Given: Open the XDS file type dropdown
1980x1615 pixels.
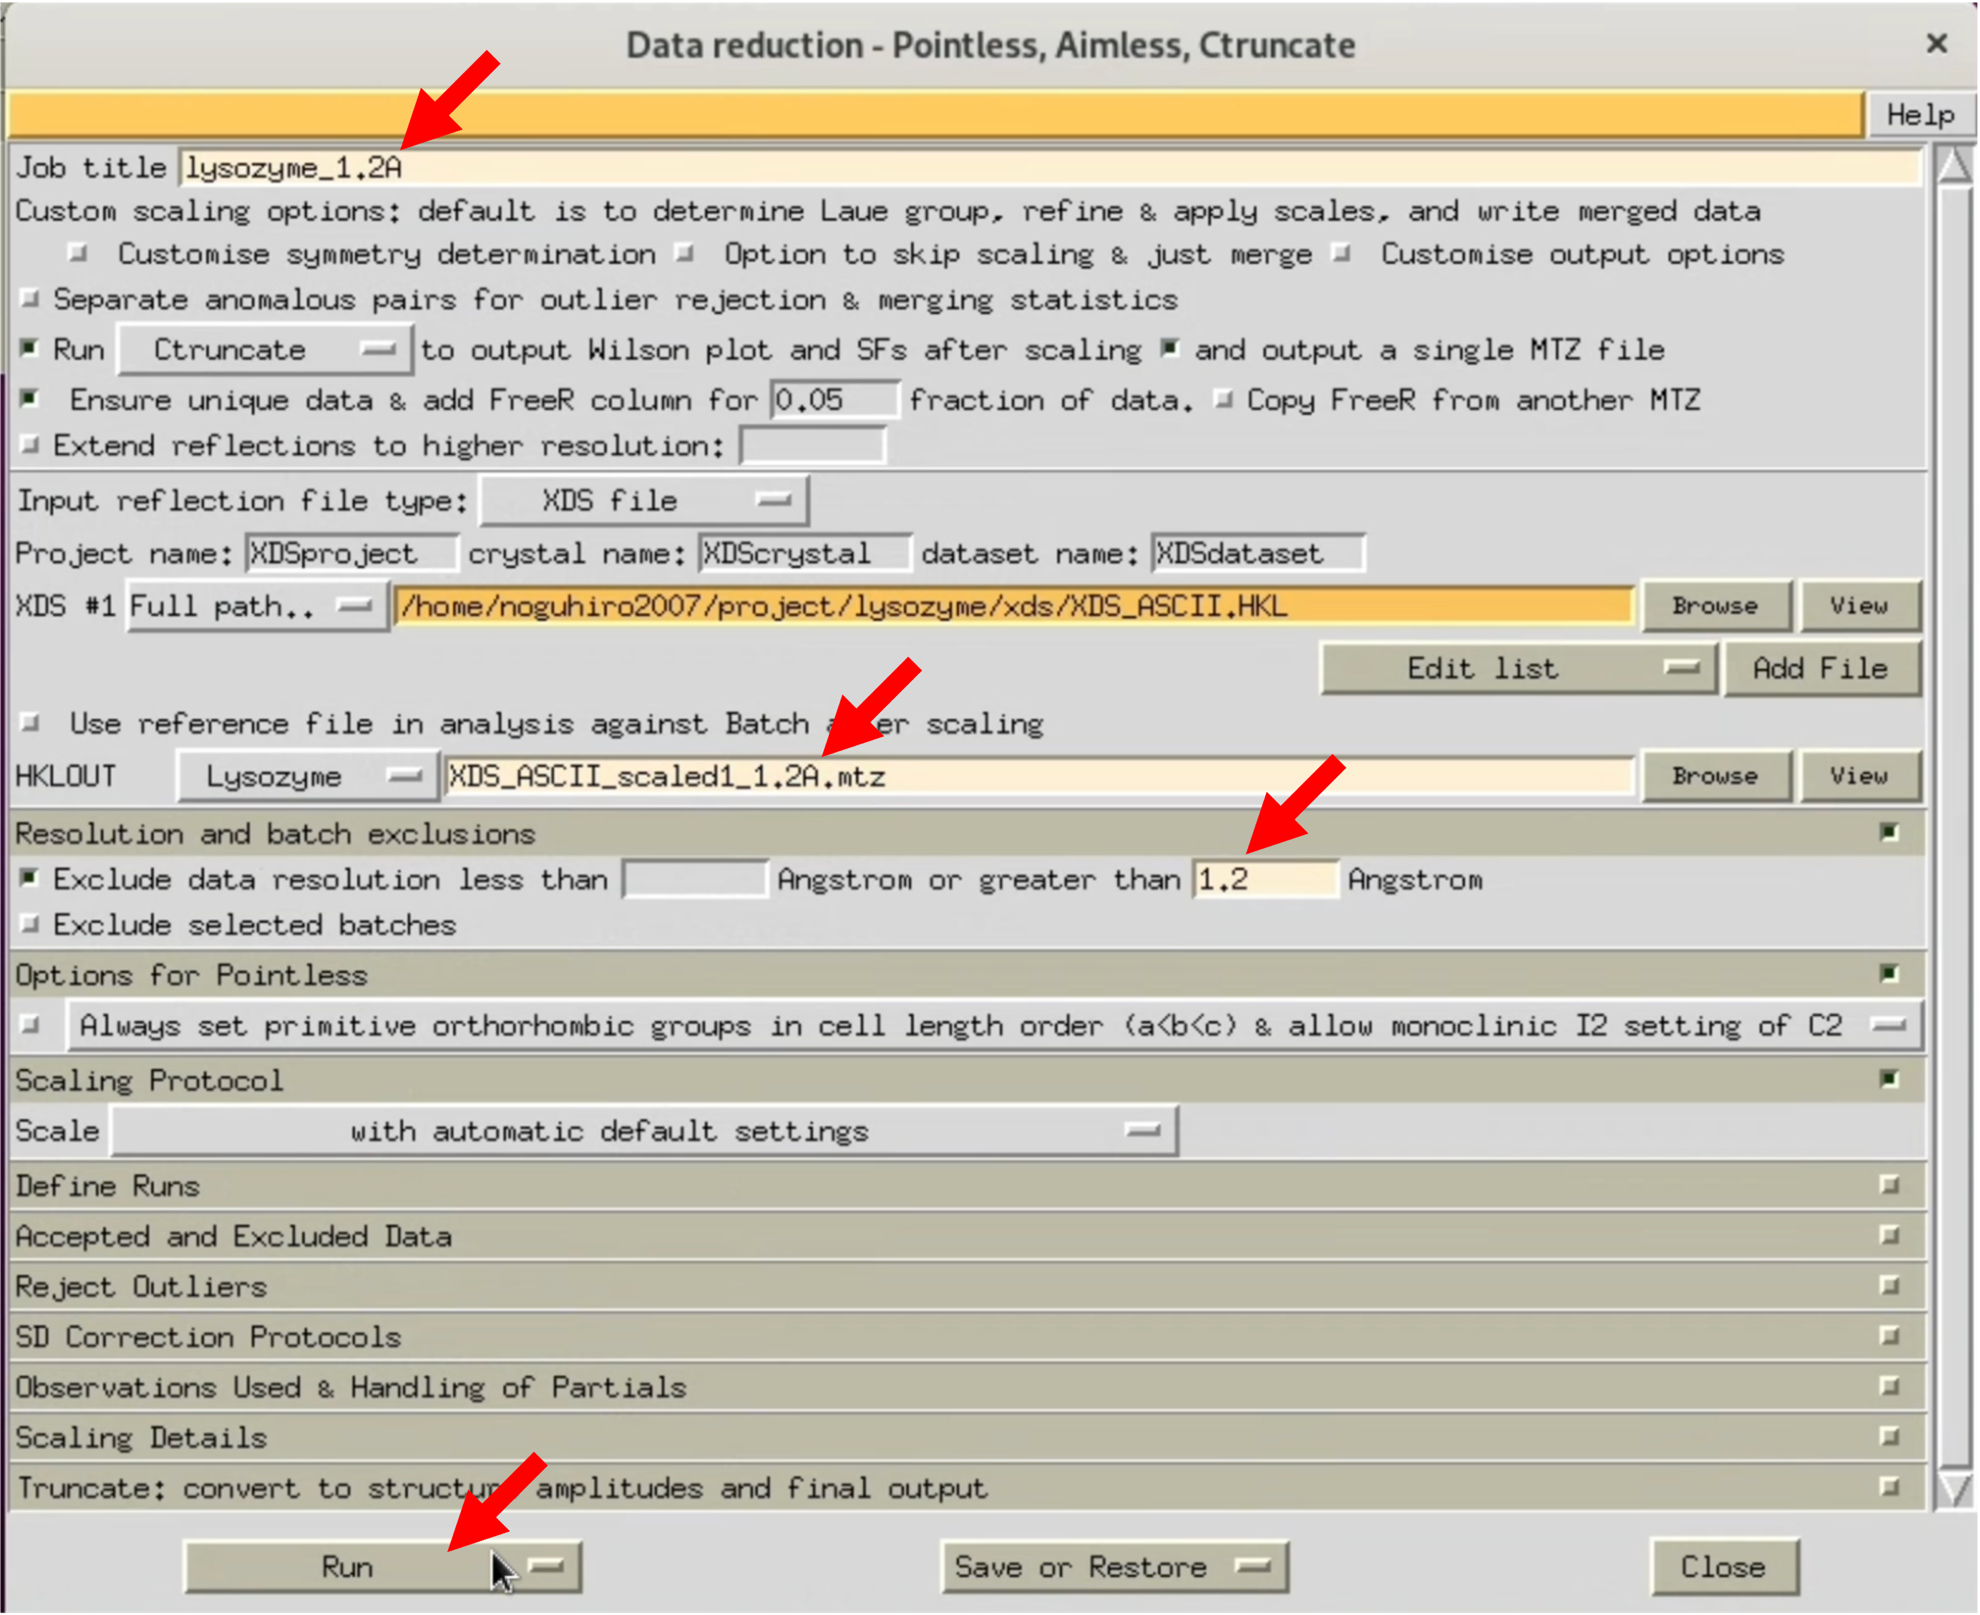Looking at the screenshot, I should click(644, 500).
